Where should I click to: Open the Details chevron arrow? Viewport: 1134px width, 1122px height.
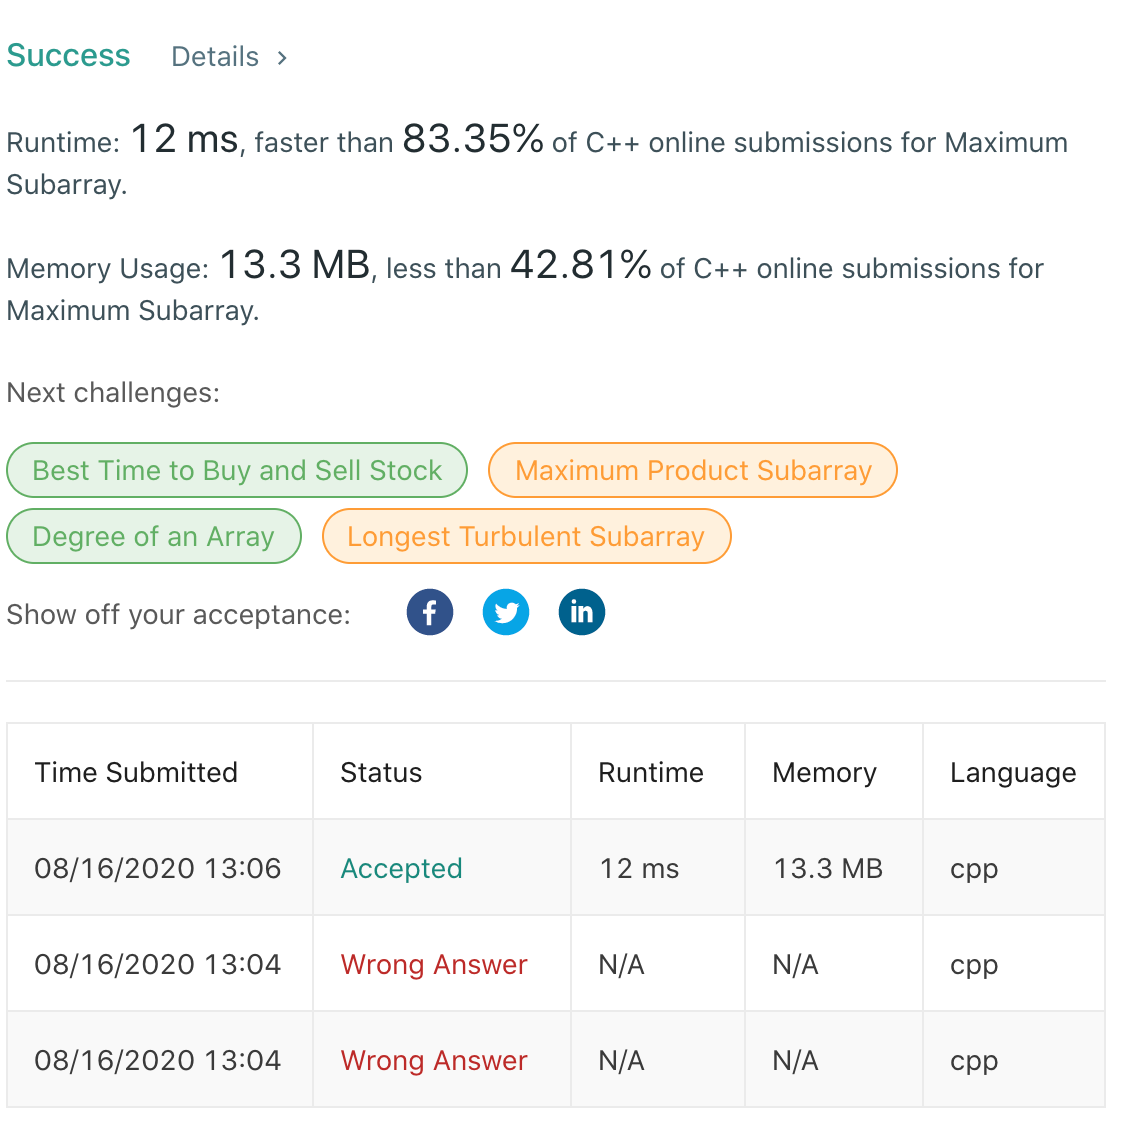[x=281, y=57]
